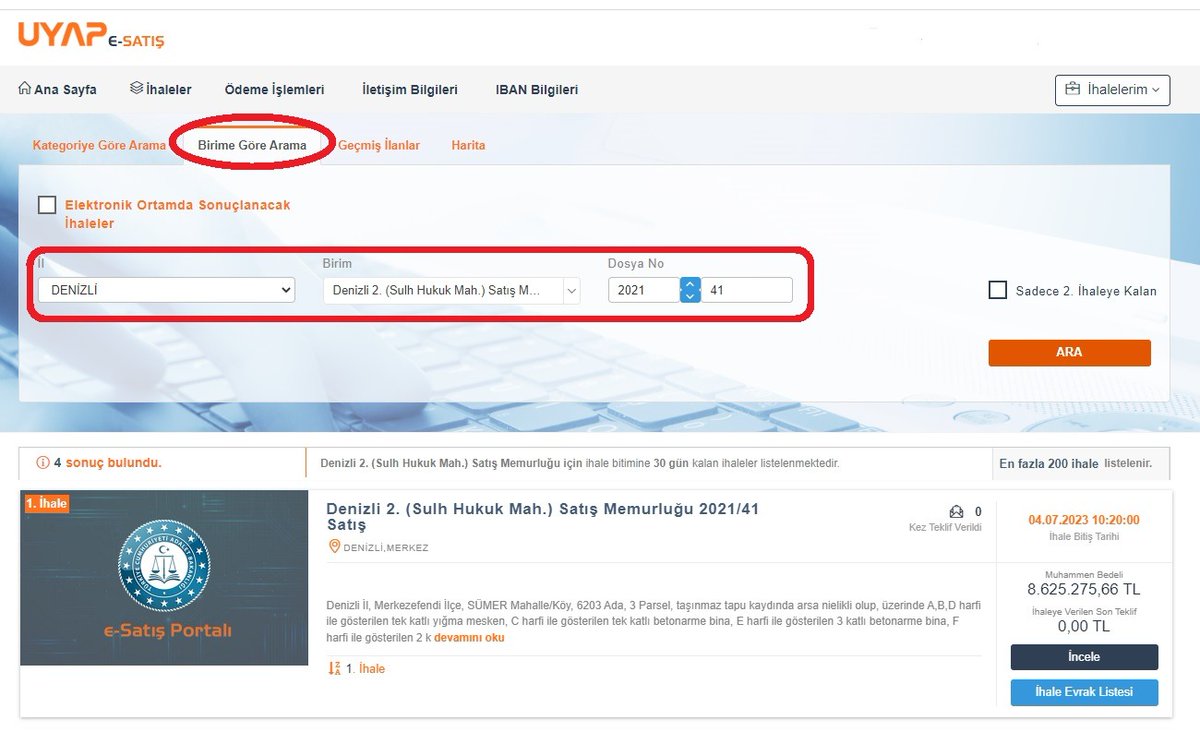Open the Ana Sayfa home link
This screenshot has width=1200, height=732.
click(58, 90)
